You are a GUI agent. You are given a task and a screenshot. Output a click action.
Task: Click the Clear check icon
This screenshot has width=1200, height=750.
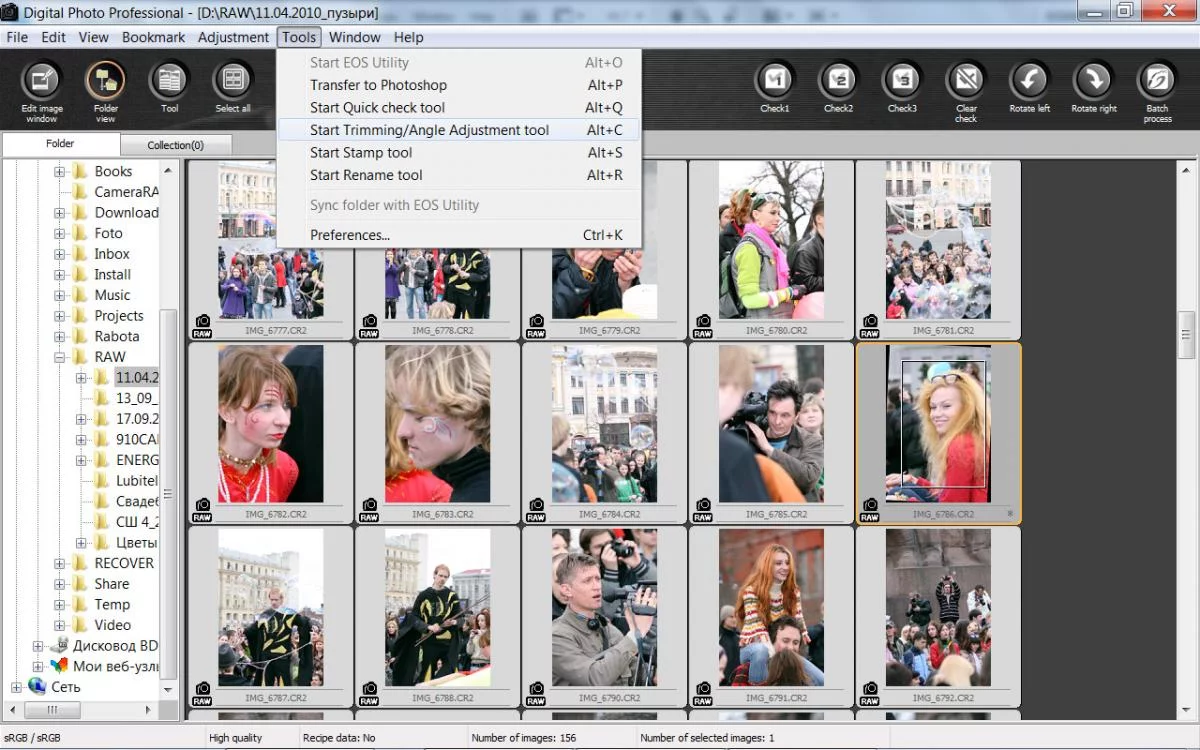[x=966, y=81]
